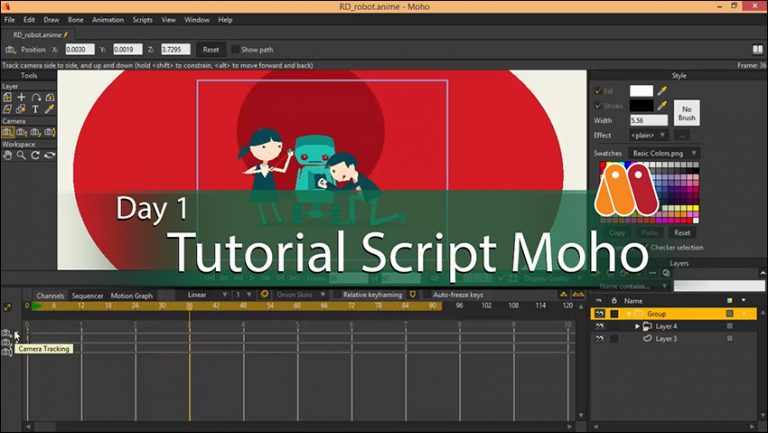Select the Track Camera tool
This screenshot has width=768, height=433.
point(7,132)
